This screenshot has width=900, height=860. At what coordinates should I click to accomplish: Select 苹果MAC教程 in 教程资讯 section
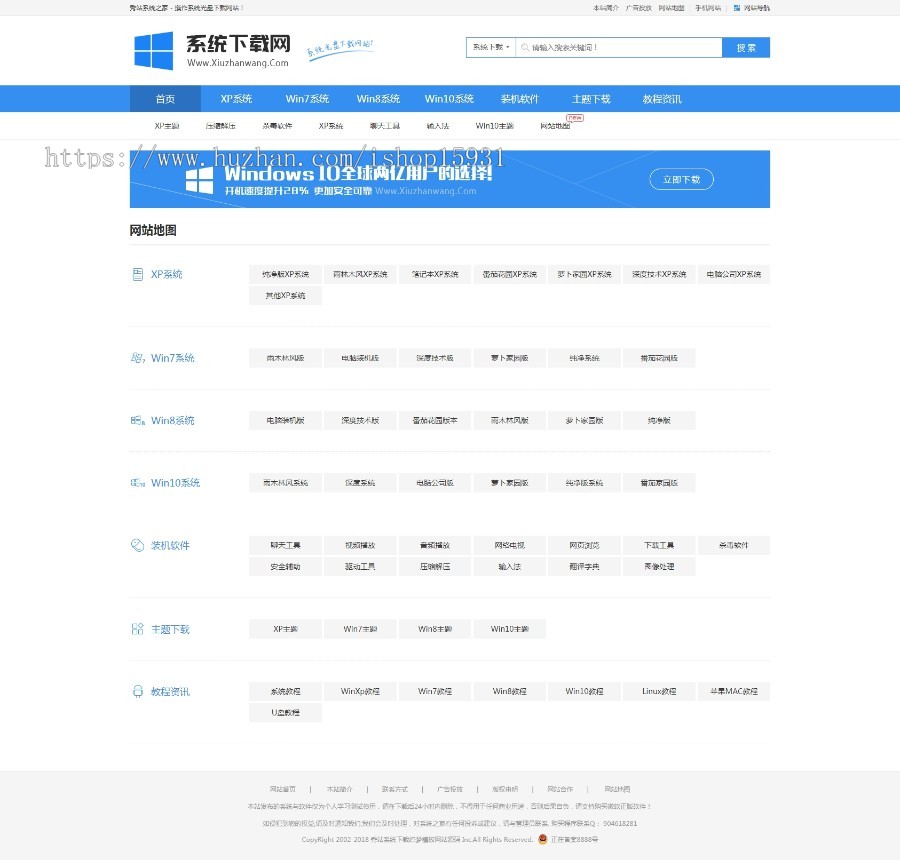click(734, 691)
